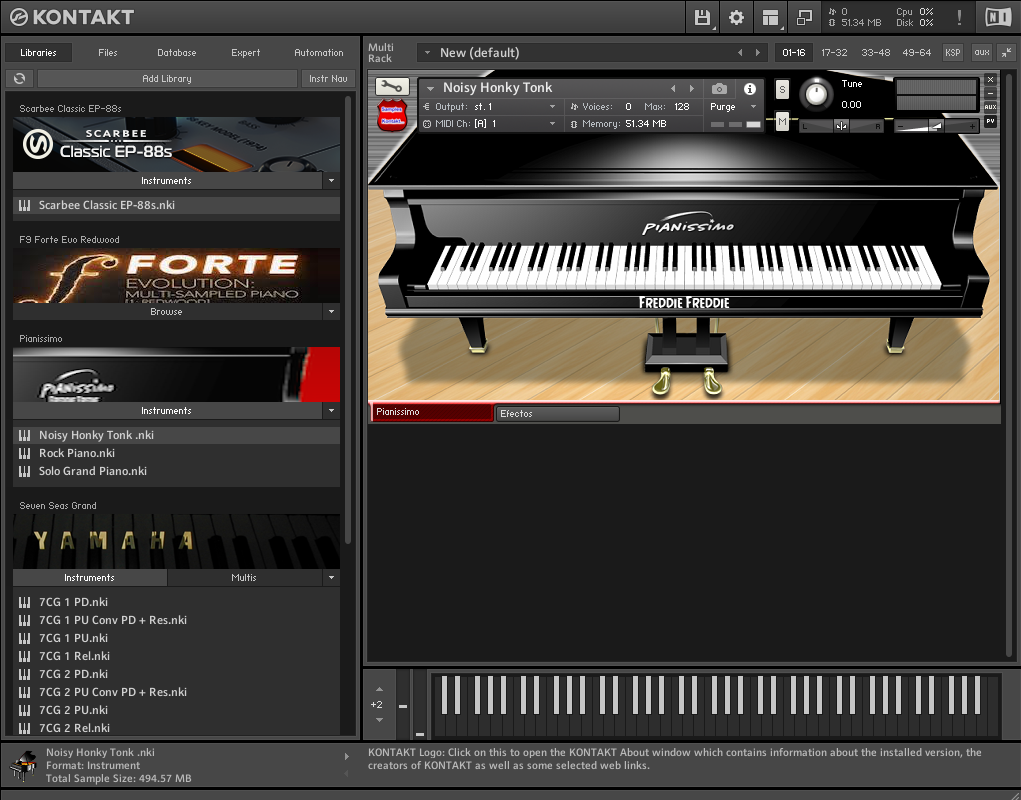Minimize the rack with the collapse icon
This screenshot has width=1021, height=800.
coord(1007,53)
